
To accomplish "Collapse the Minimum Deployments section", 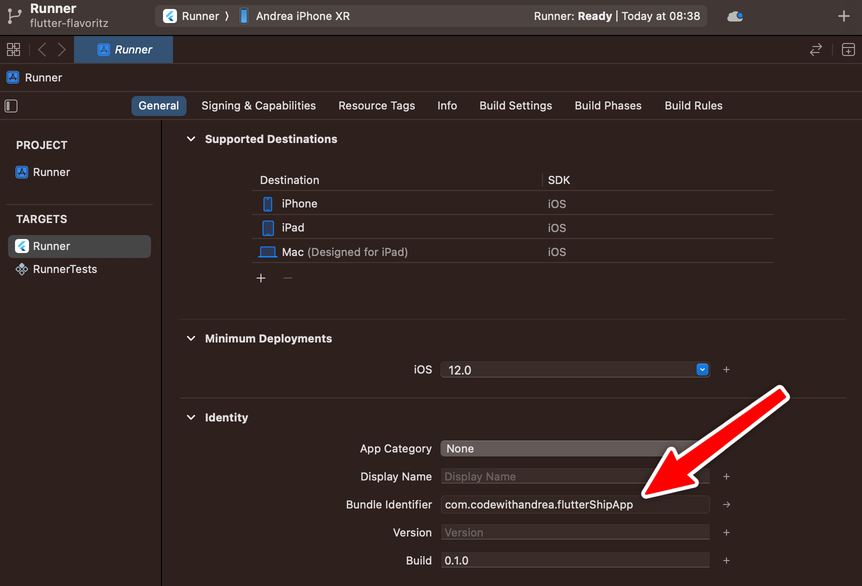I will coord(191,339).
